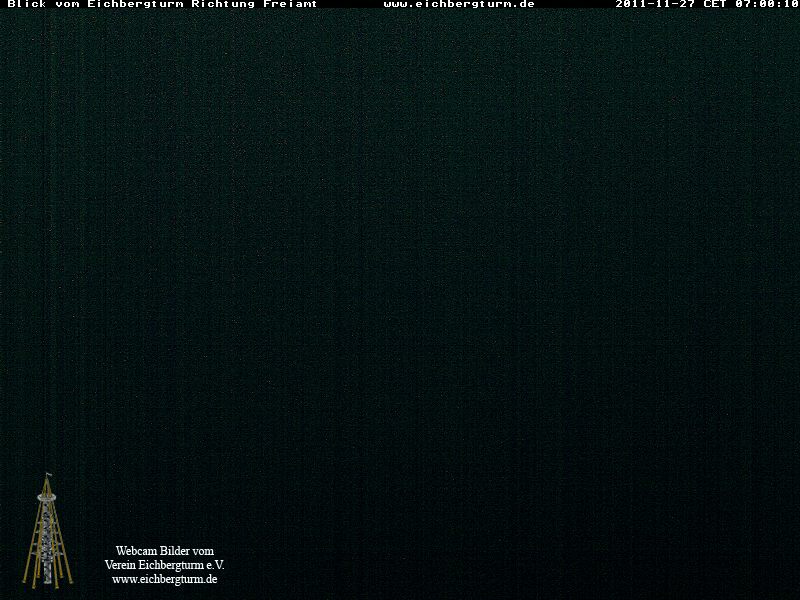Click the word 'Verein' in the caption
Viewport: 800px width, 600px height.
tap(122, 565)
